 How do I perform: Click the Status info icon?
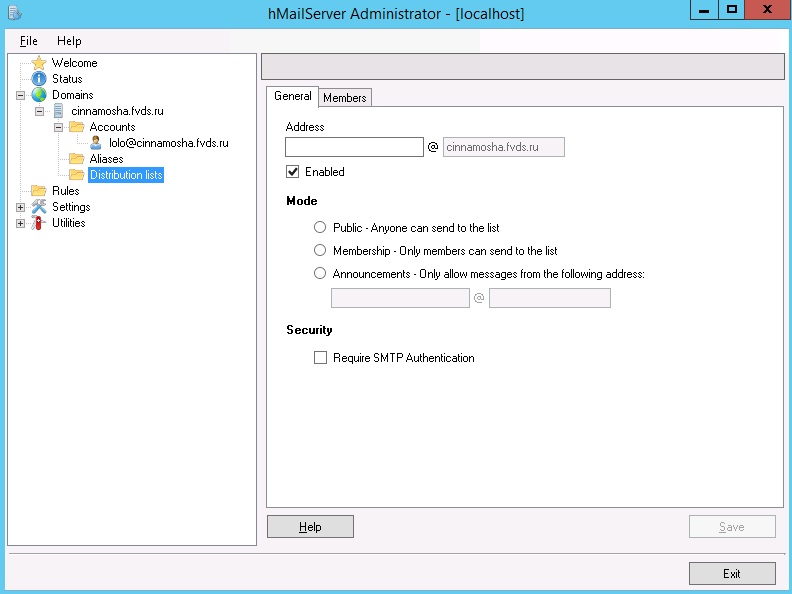39,79
